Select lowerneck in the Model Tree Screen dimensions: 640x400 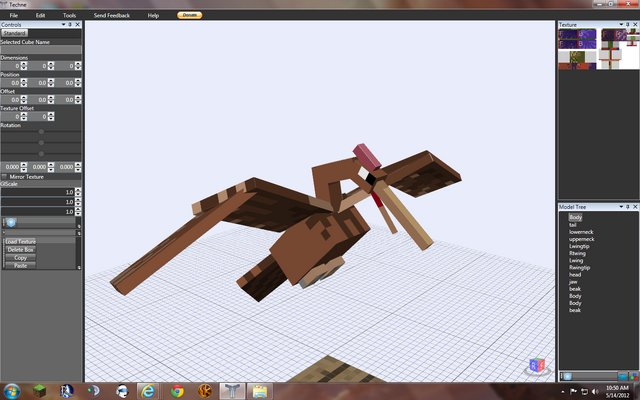tap(581, 232)
